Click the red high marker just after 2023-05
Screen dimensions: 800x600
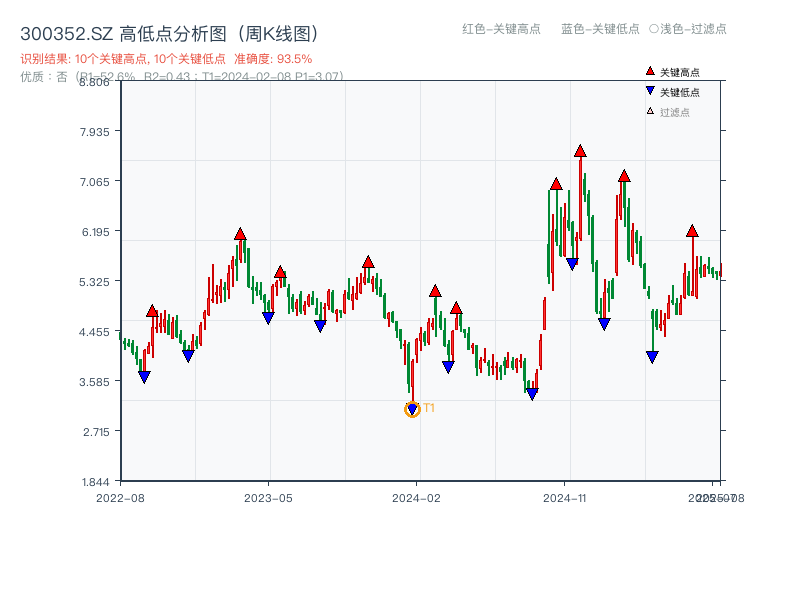tap(280, 272)
